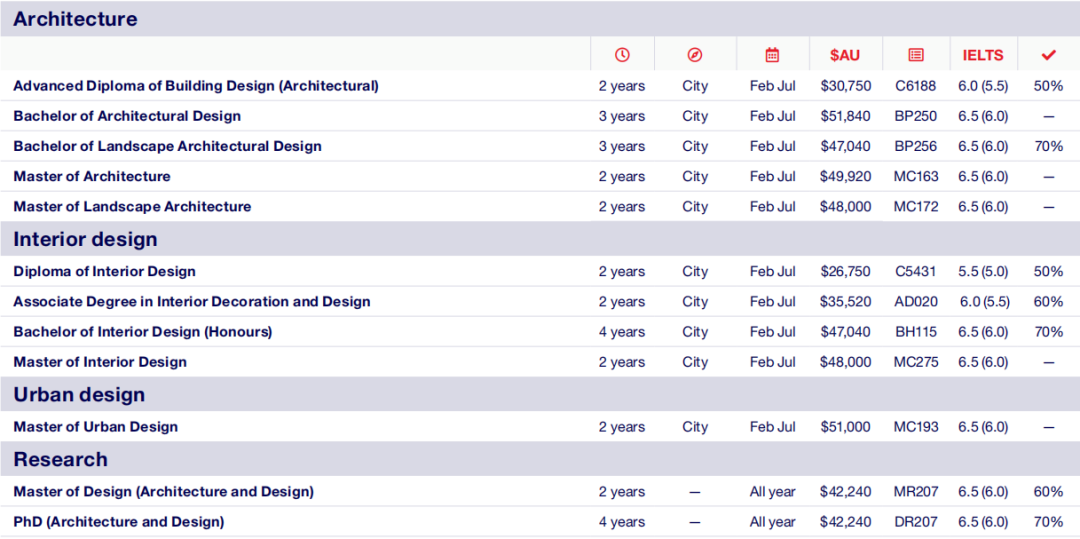This screenshot has height=539, width=1080.
Task: Click program code C5431
Action: (915, 271)
